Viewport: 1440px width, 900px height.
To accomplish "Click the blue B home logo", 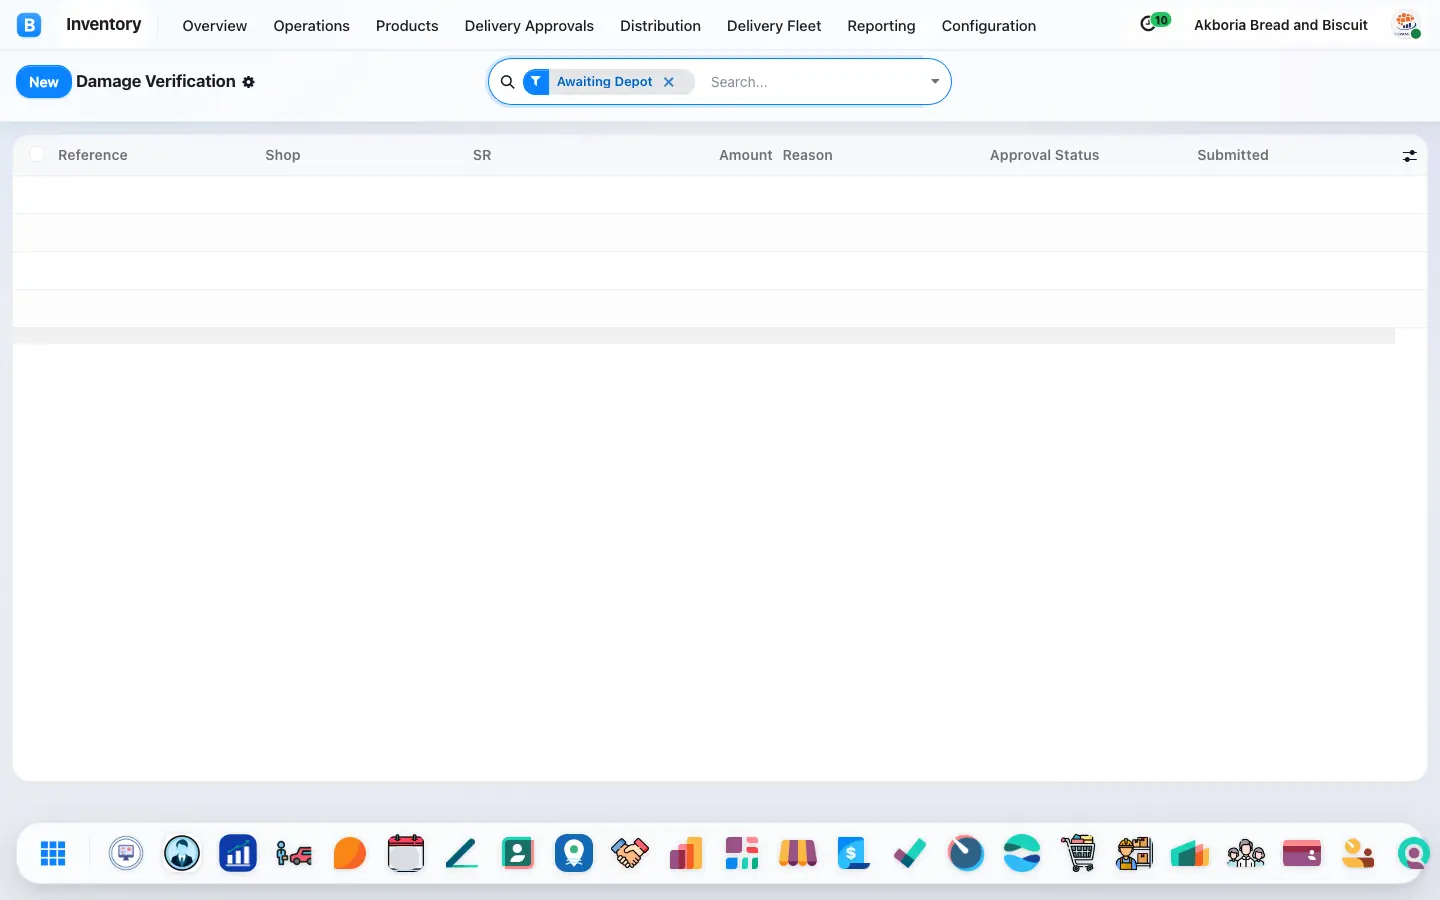I will pos(29,25).
